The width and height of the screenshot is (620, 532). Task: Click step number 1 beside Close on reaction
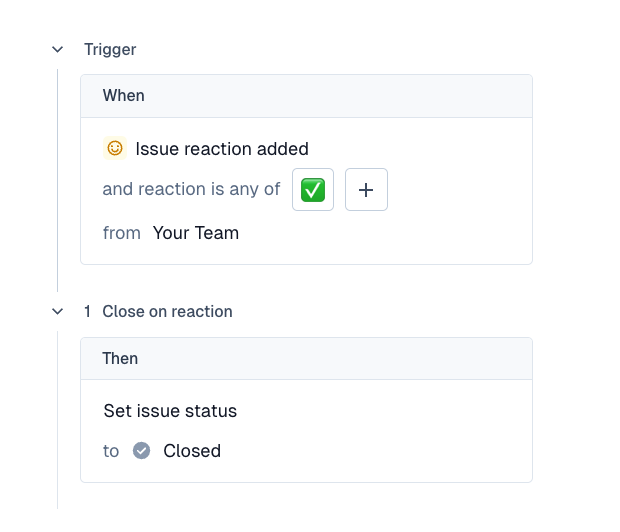pyautogui.click(x=87, y=312)
